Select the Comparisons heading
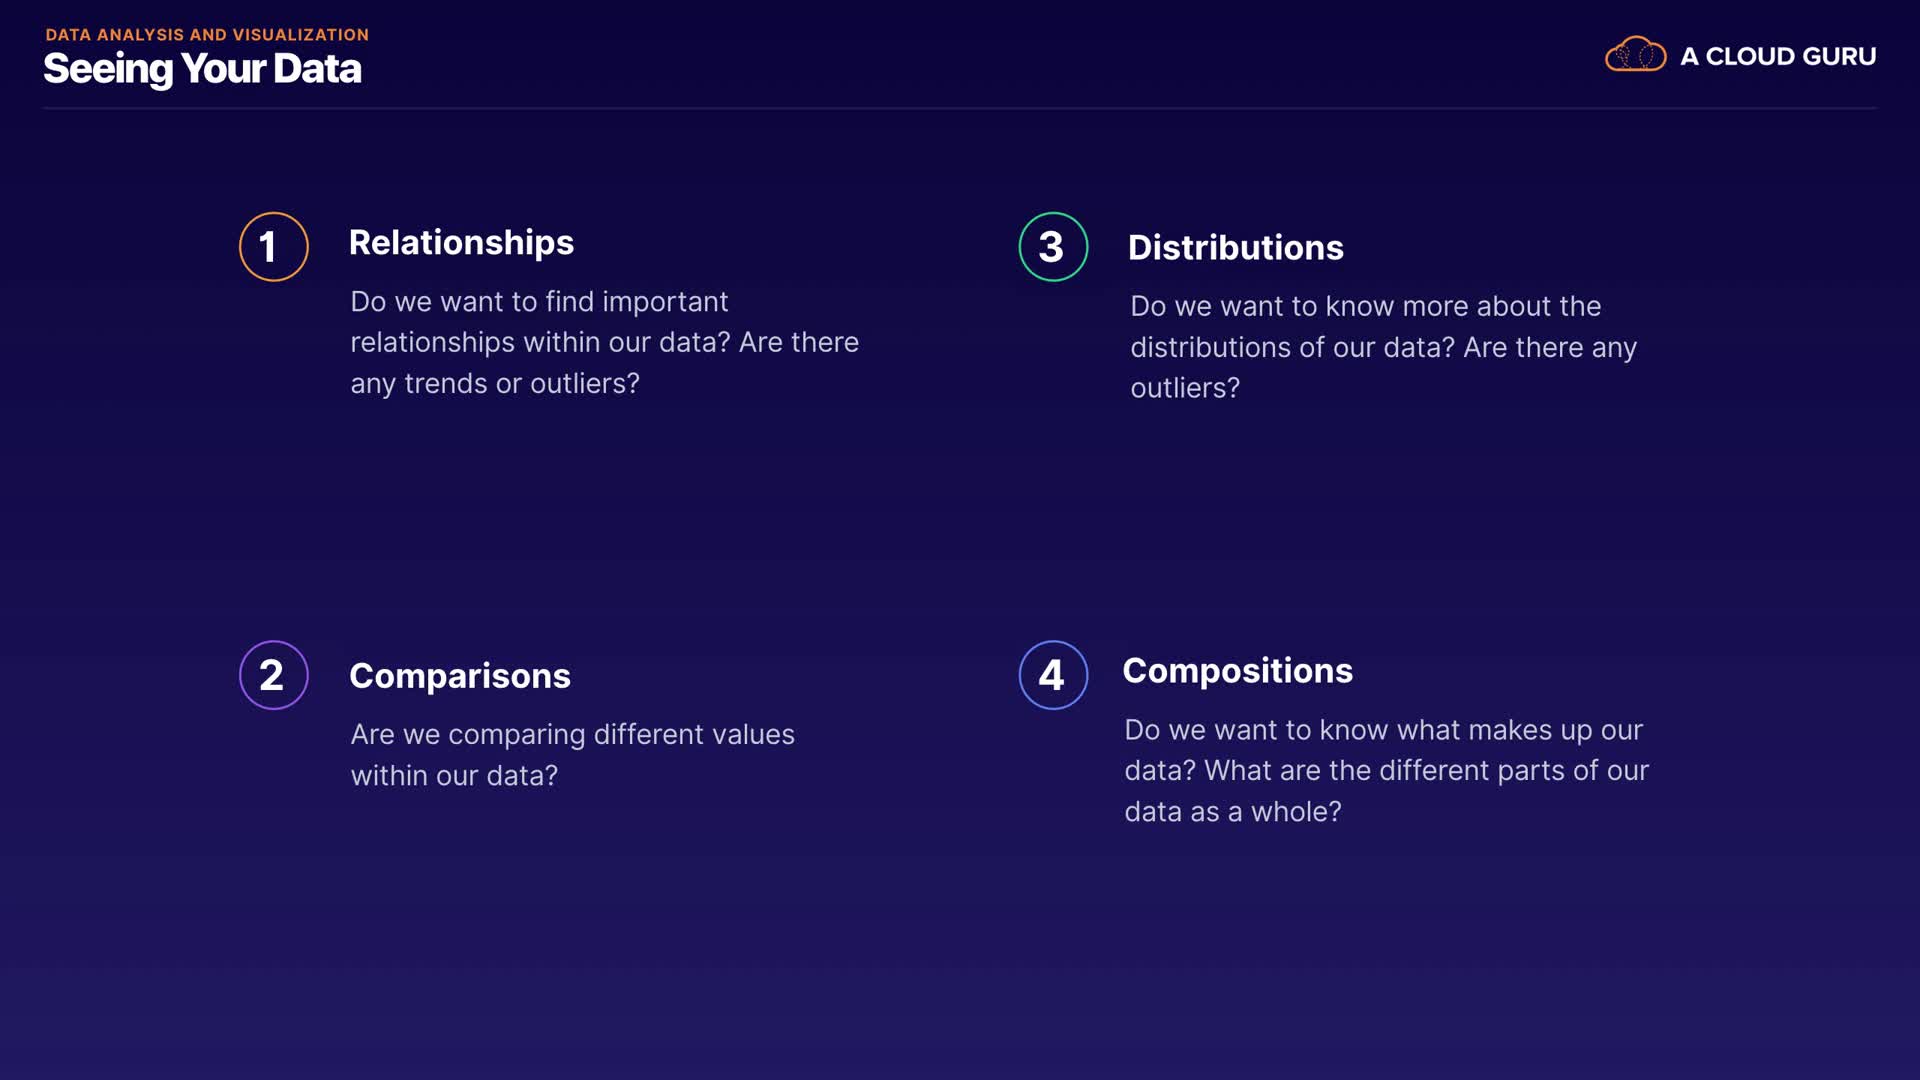This screenshot has height=1080, width=1920. point(460,676)
